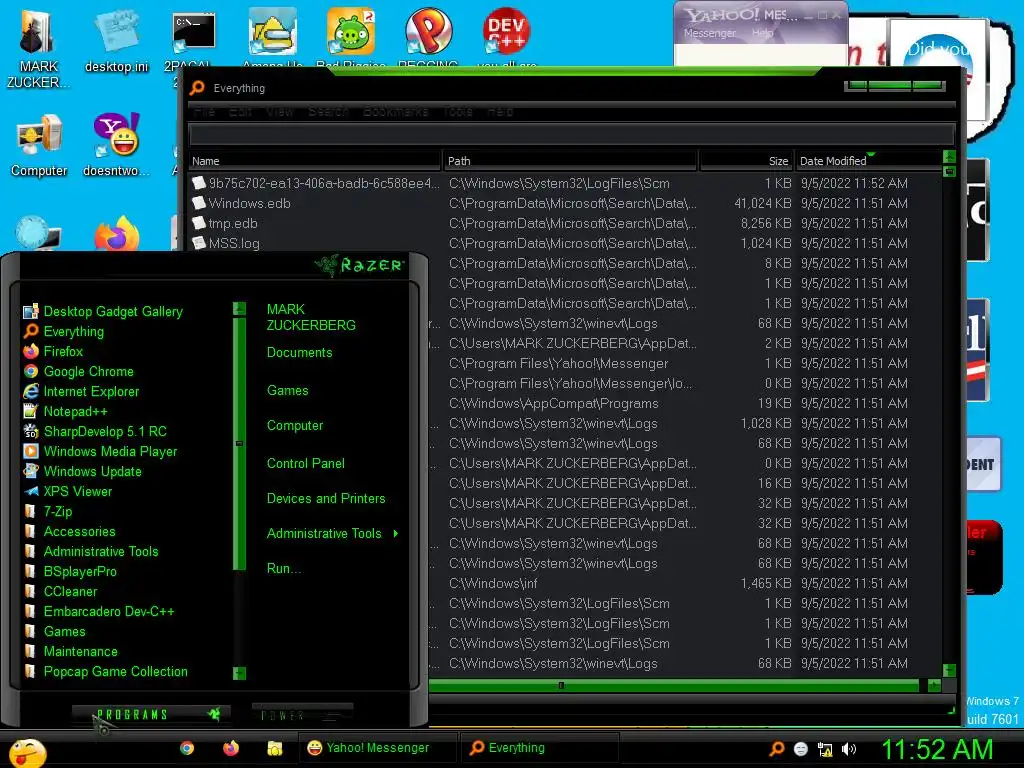Select the Bad Piggies desktop icon
The height and width of the screenshot is (768, 1024).
click(351, 37)
